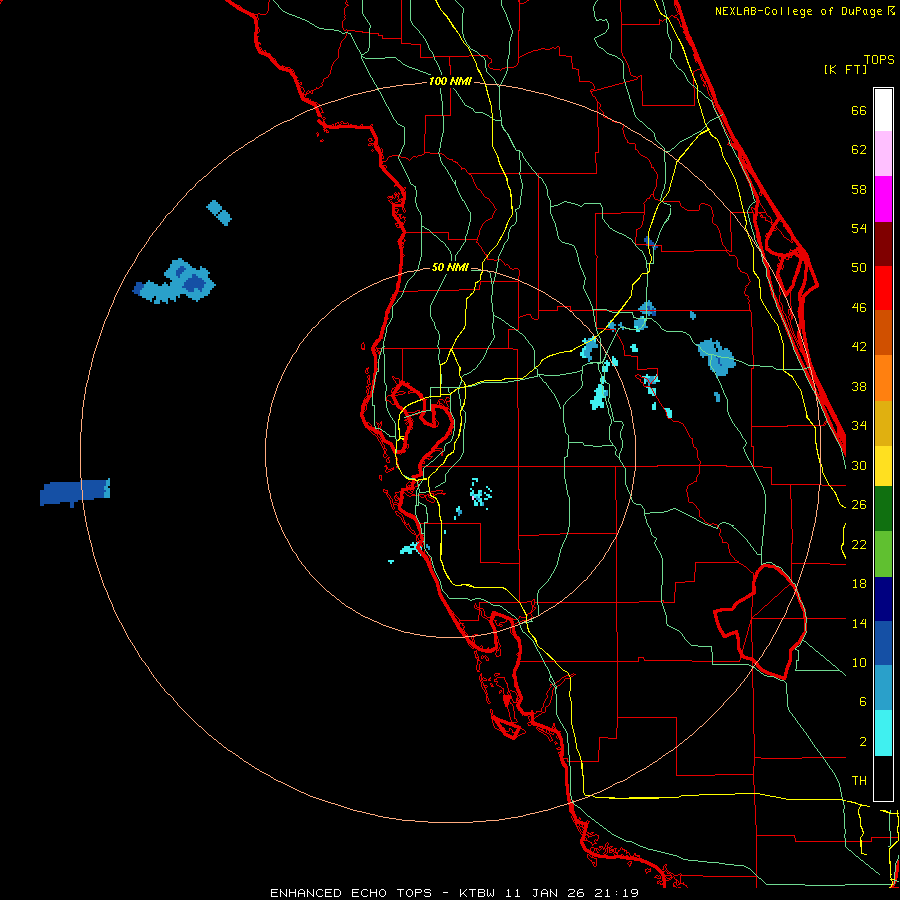
Task: Click legend value 34
Action: click(859, 425)
